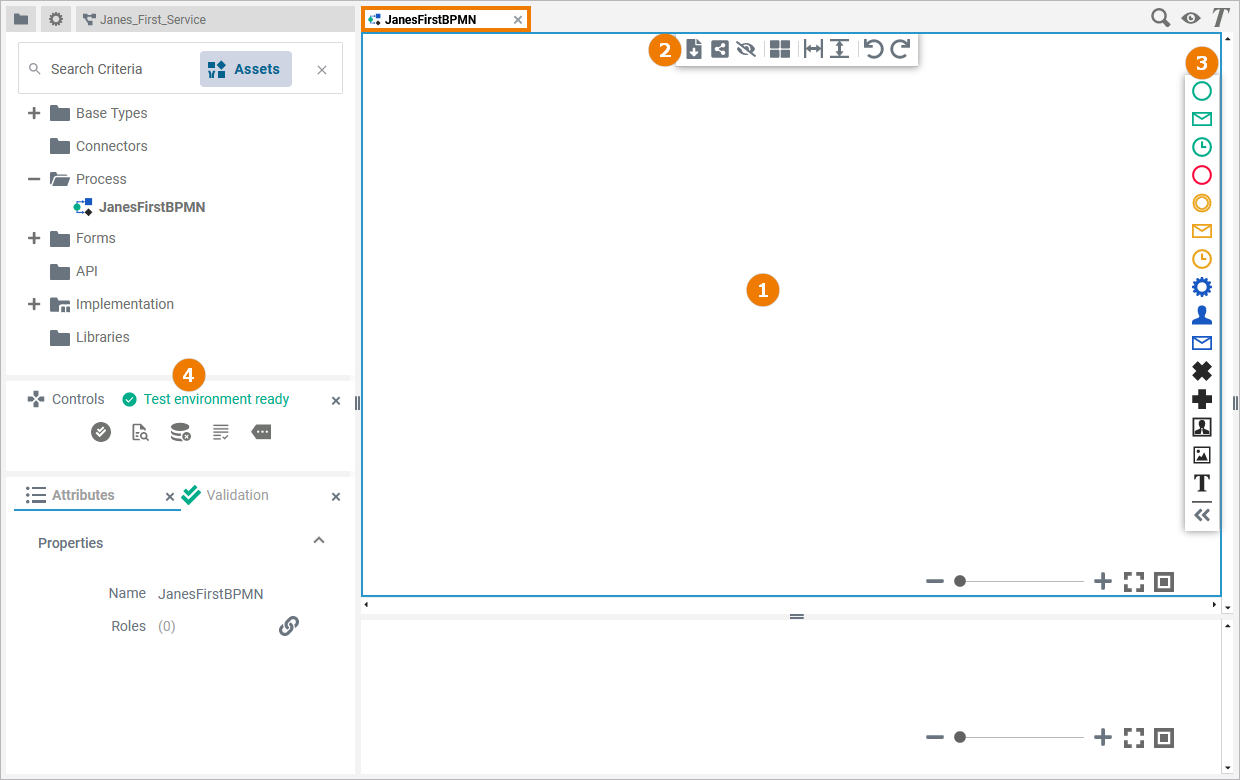Select the Text Annotation tool
Screen dimensions: 1240x780
(1201, 482)
